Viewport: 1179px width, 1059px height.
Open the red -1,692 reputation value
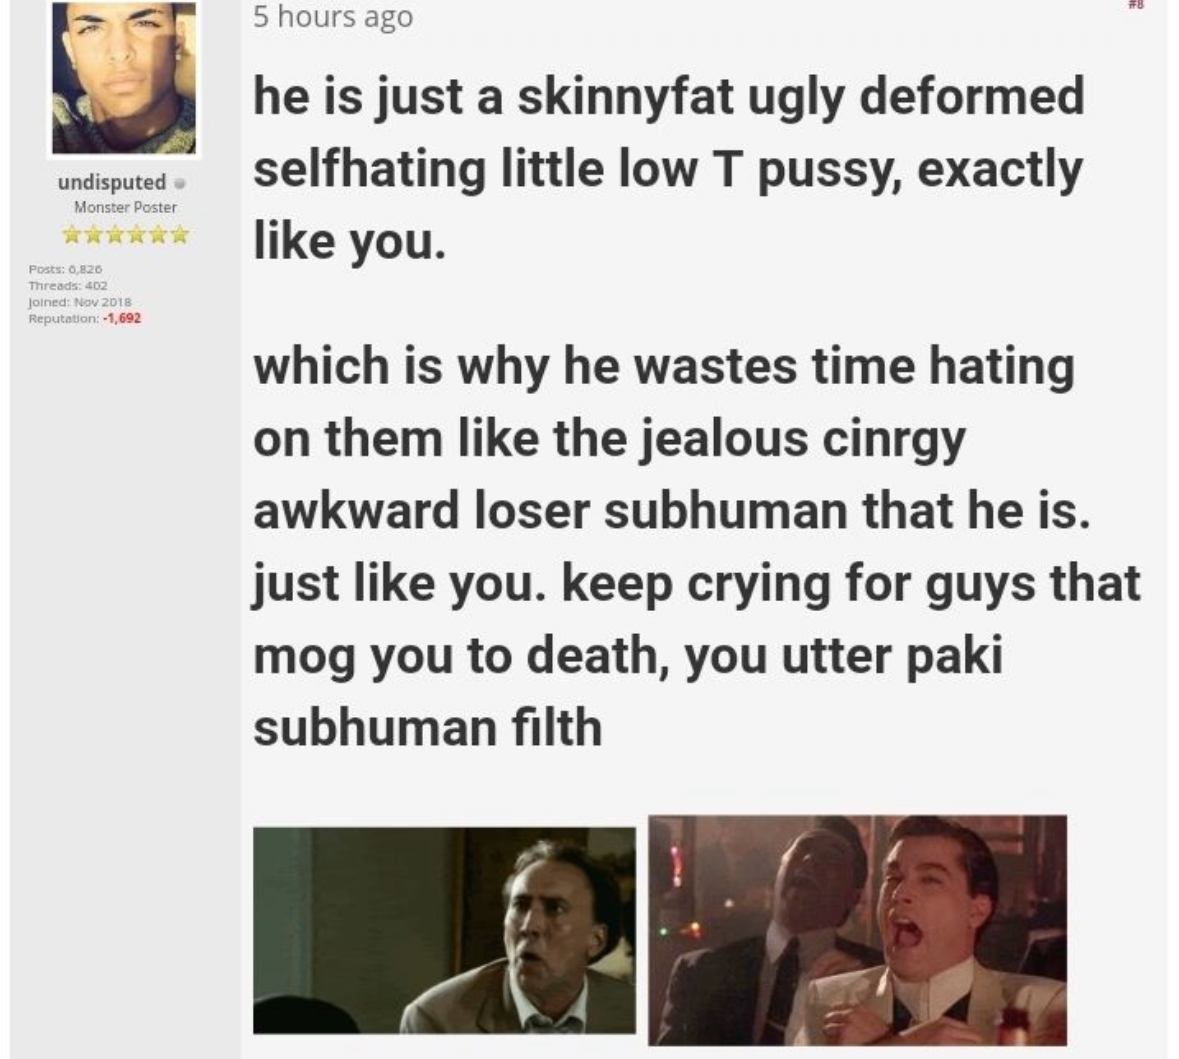click(122, 318)
